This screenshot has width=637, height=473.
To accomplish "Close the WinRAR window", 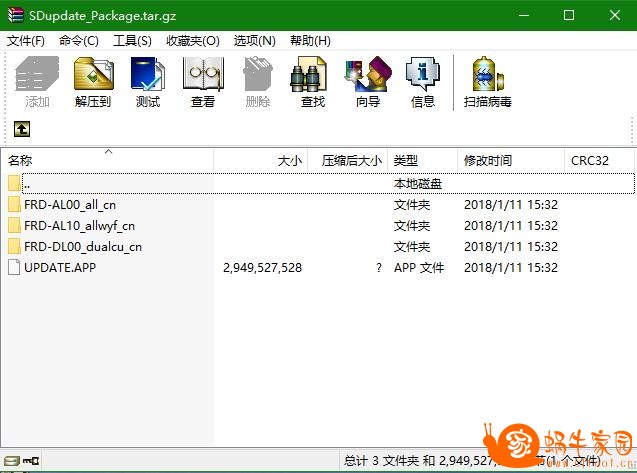I will click(x=615, y=15).
